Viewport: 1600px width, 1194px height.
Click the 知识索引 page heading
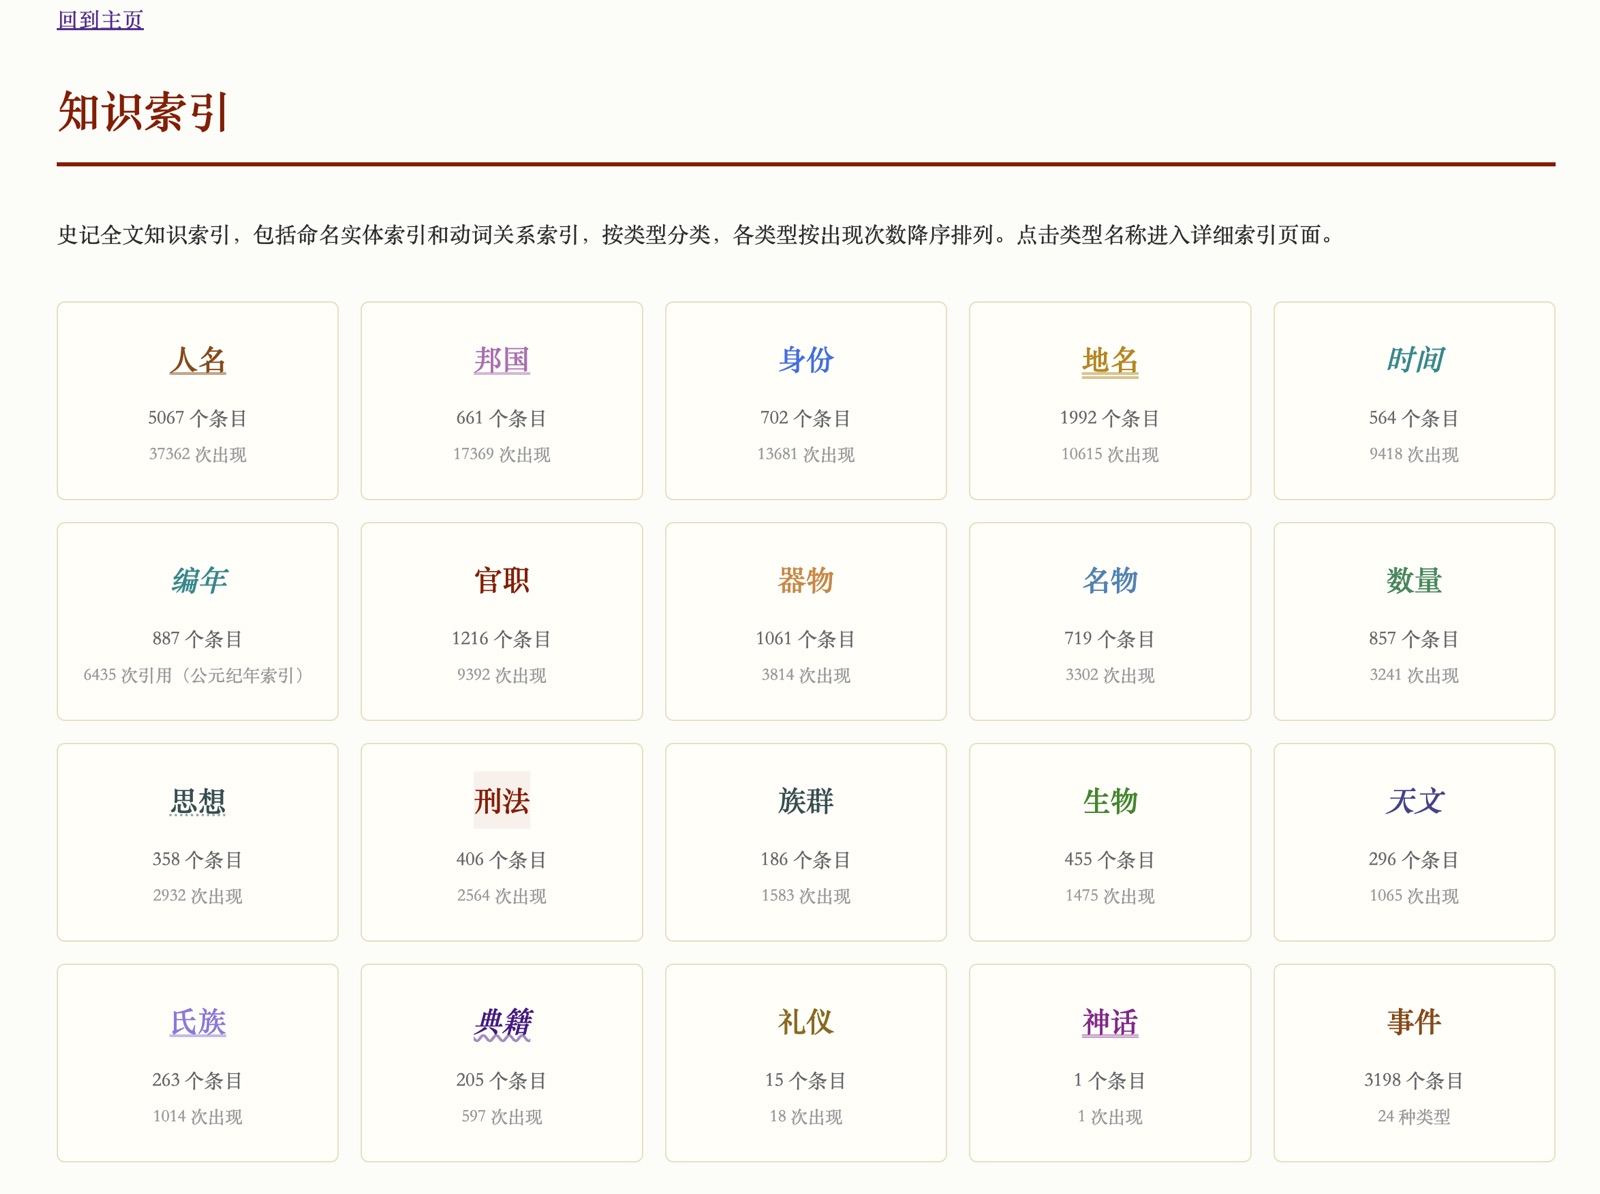(144, 111)
